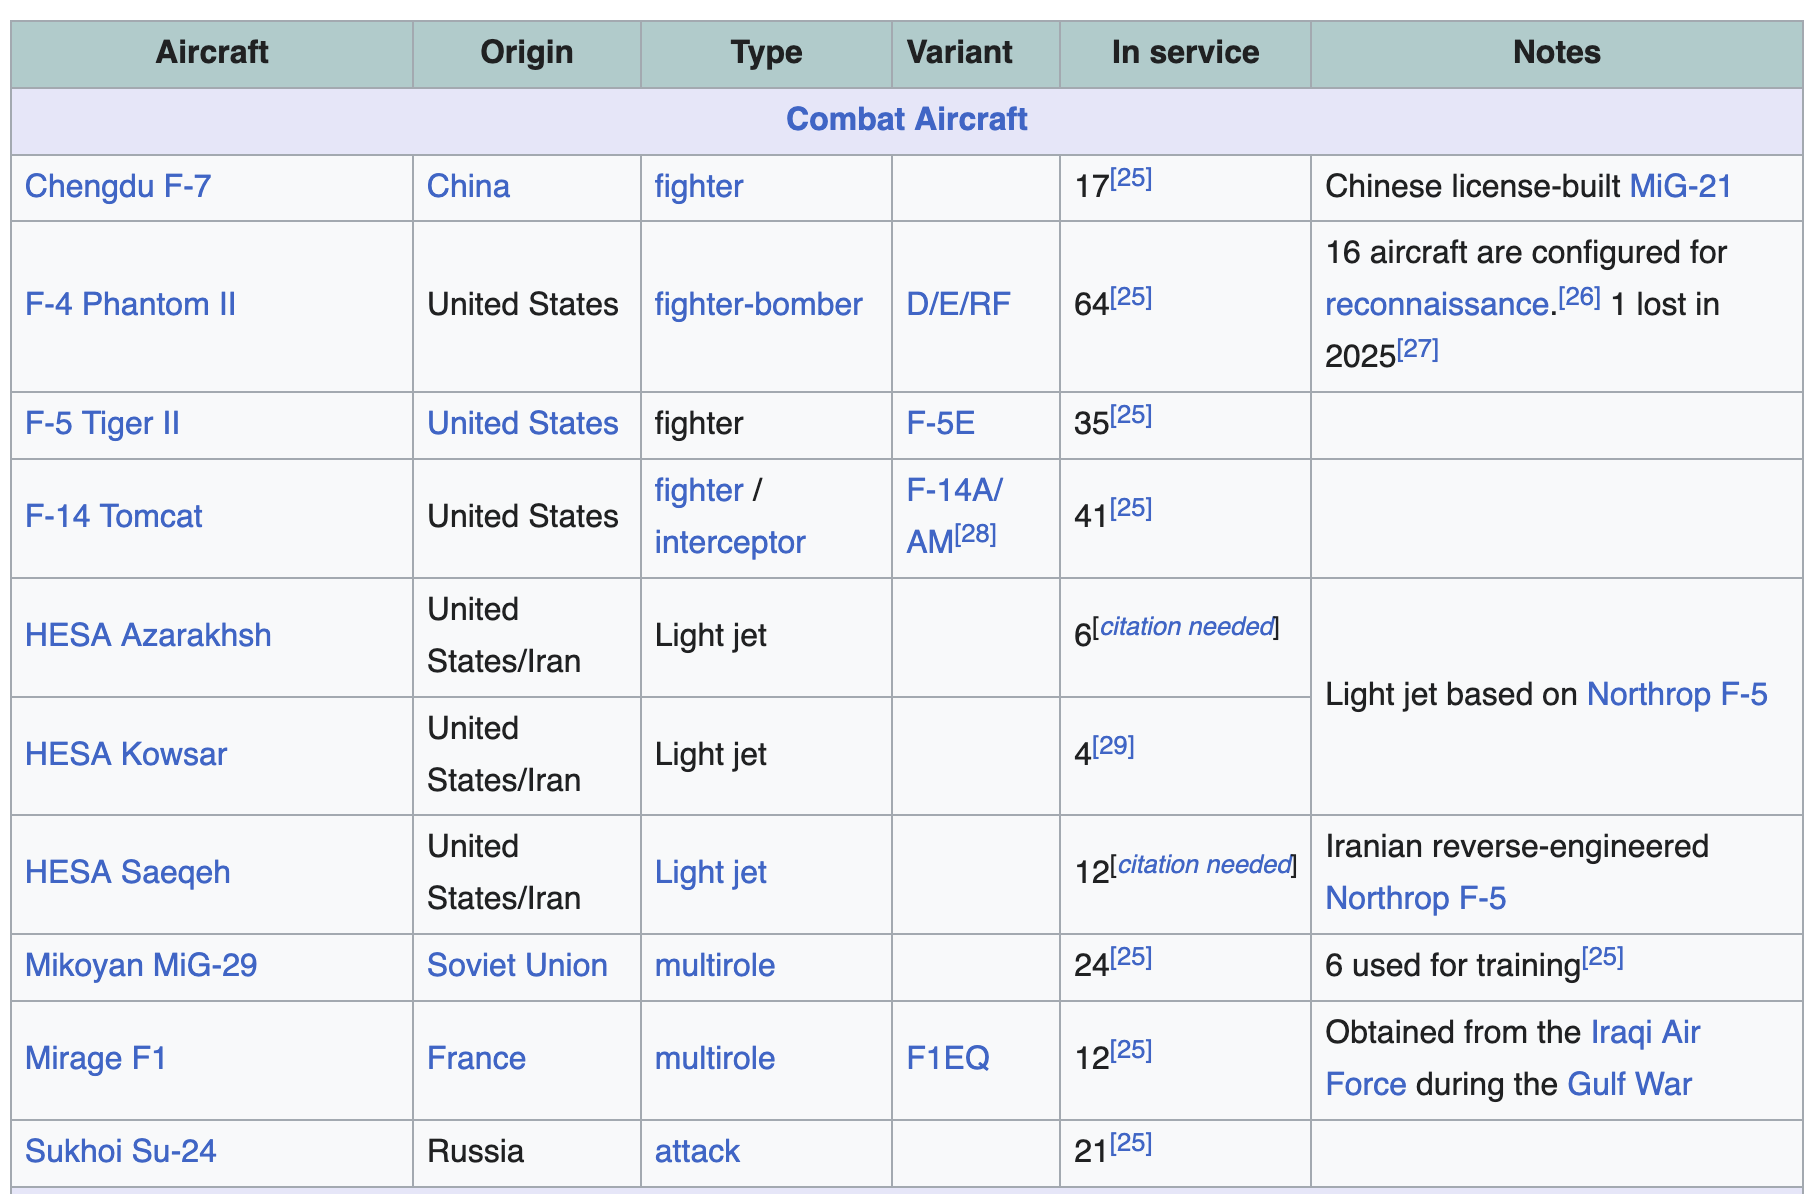
Task: Select Light jet text in Azarakhsh row
Action: 711,635
